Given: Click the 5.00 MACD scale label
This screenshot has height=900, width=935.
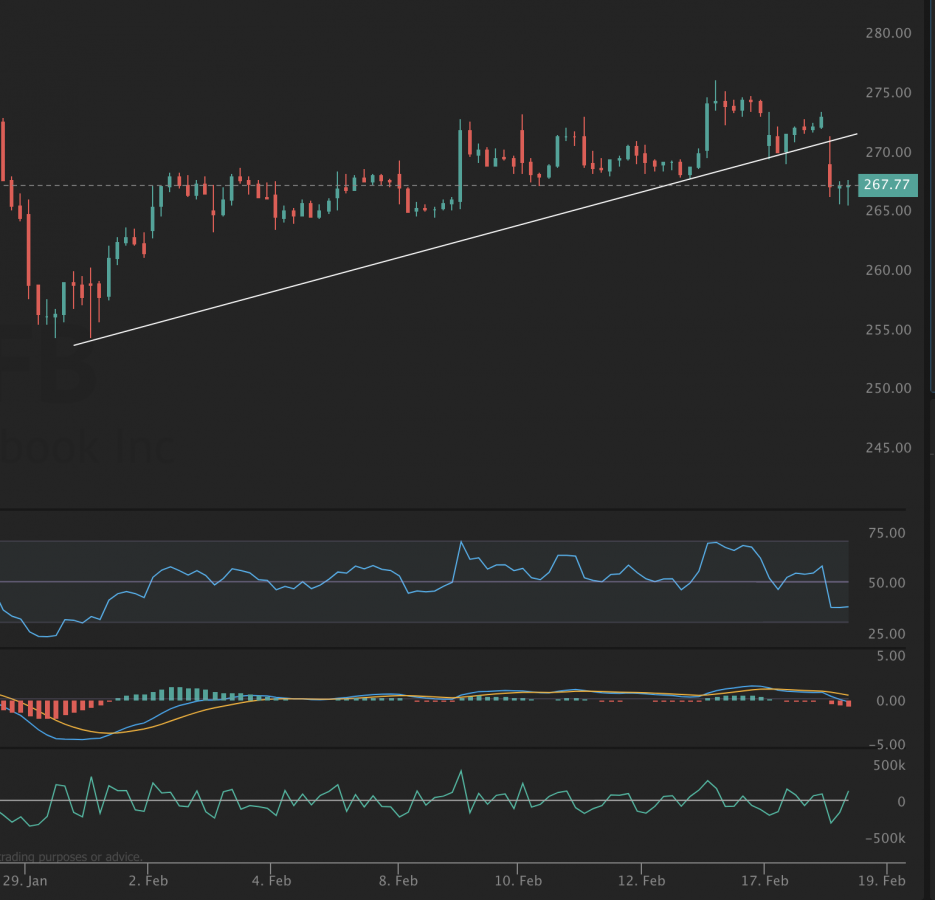Looking at the screenshot, I should coord(891,656).
